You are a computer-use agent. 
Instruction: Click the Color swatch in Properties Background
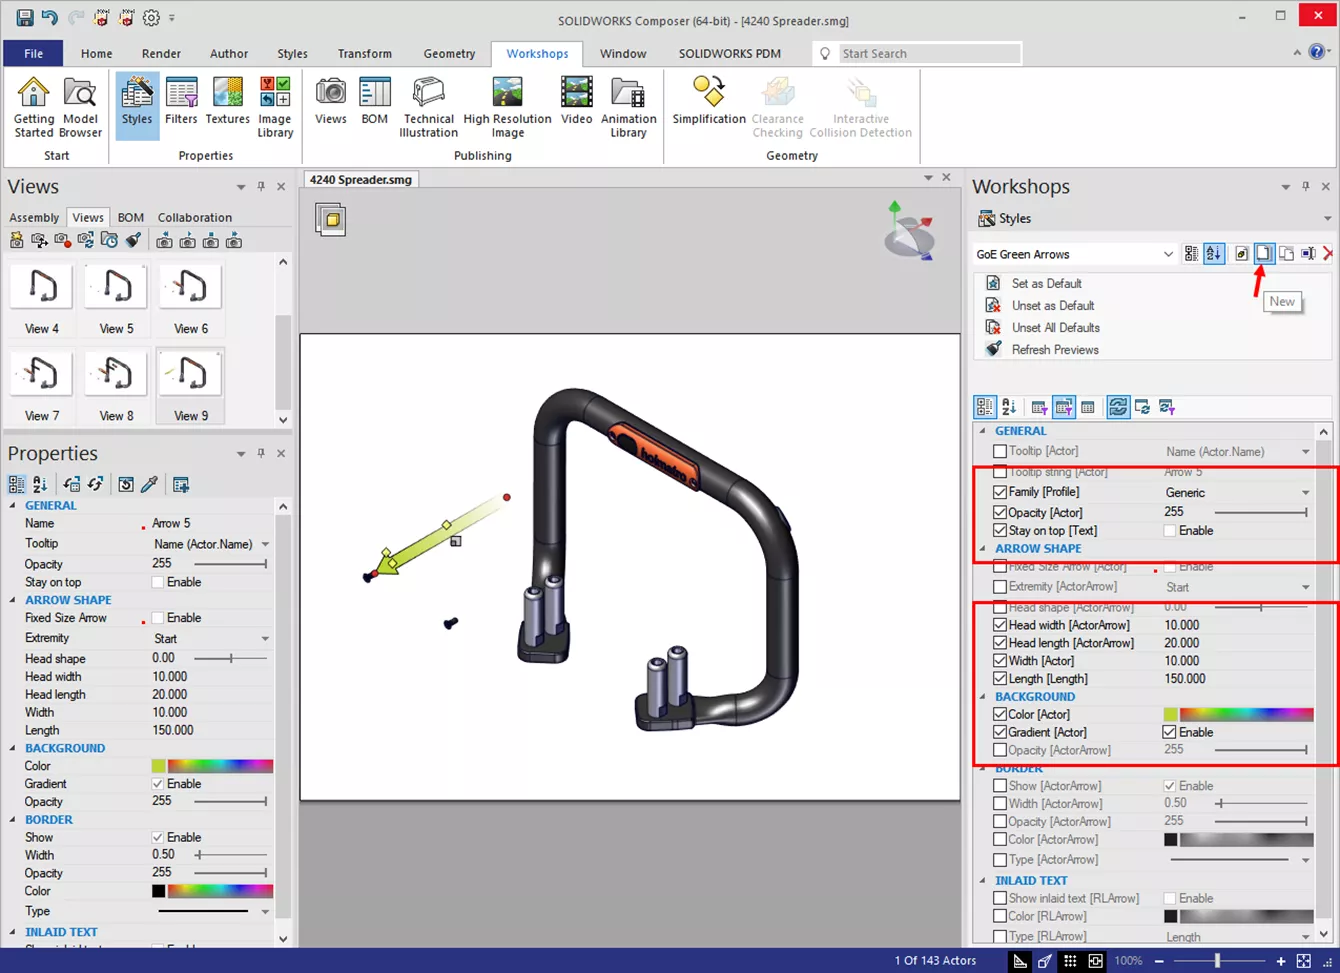(159, 766)
